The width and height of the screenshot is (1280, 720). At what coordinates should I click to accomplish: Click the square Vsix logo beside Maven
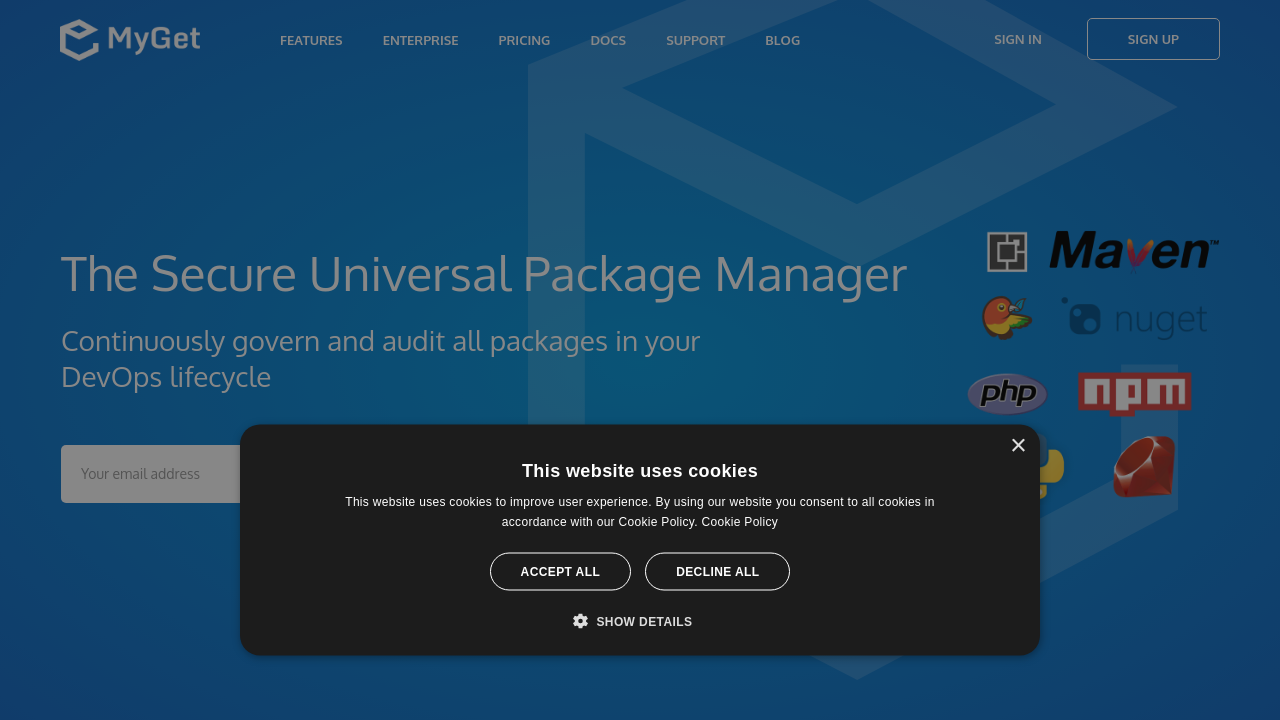pyautogui.click(x=1007, y=252)
